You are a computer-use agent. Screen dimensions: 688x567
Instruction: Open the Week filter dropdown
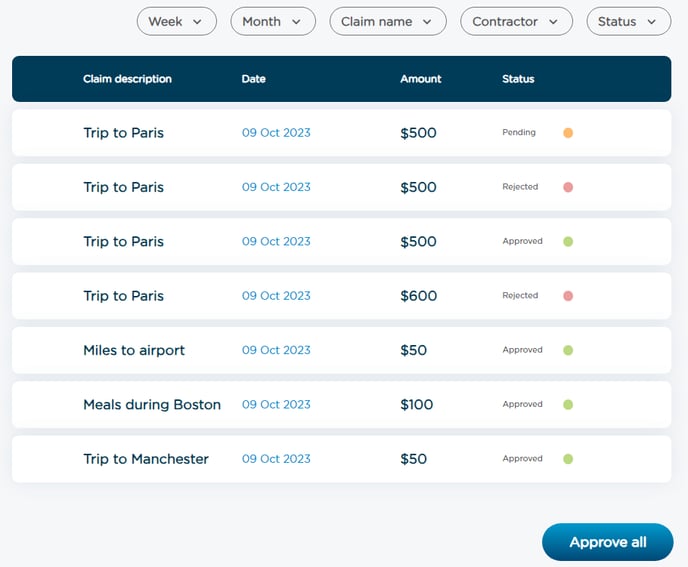(176, 22)
